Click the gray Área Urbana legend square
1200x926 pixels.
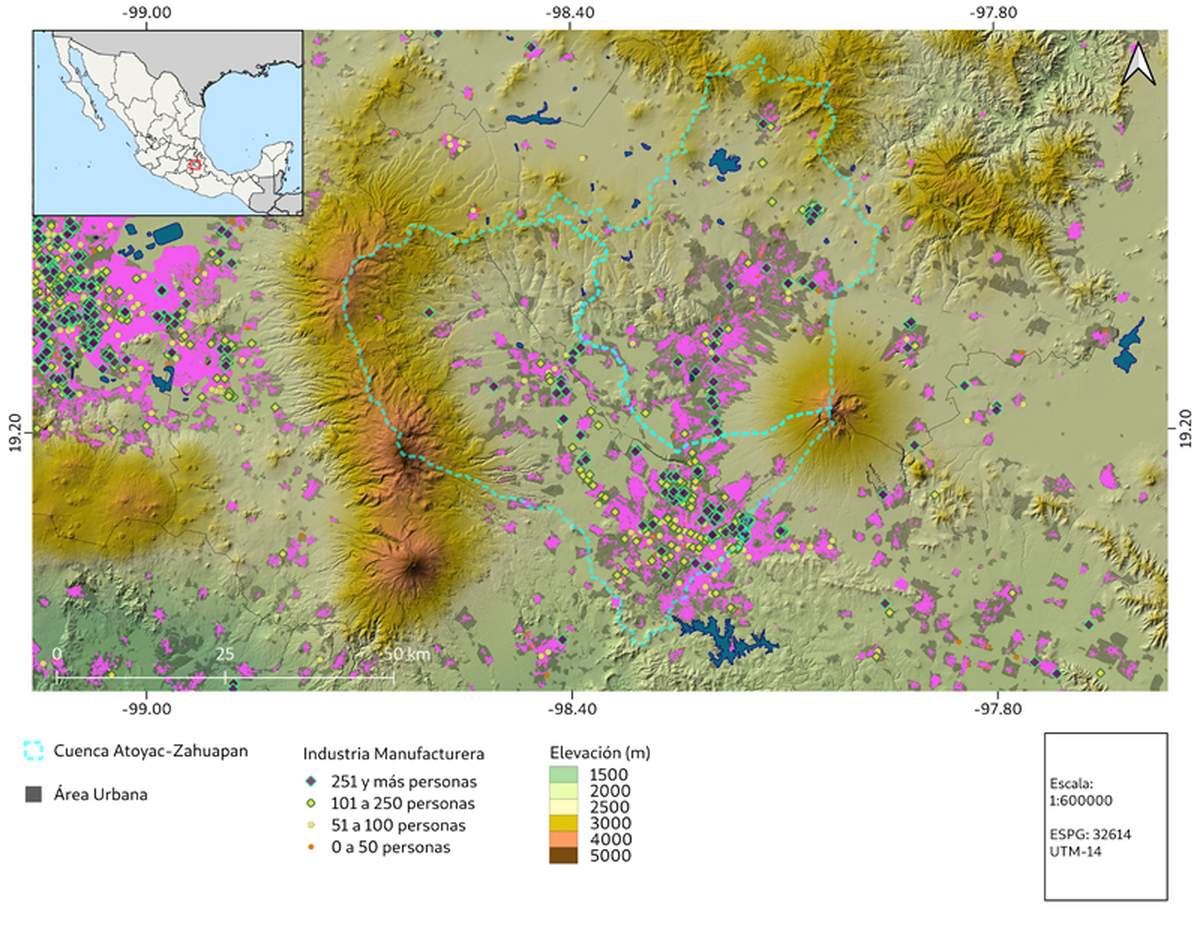pos(33,794)
